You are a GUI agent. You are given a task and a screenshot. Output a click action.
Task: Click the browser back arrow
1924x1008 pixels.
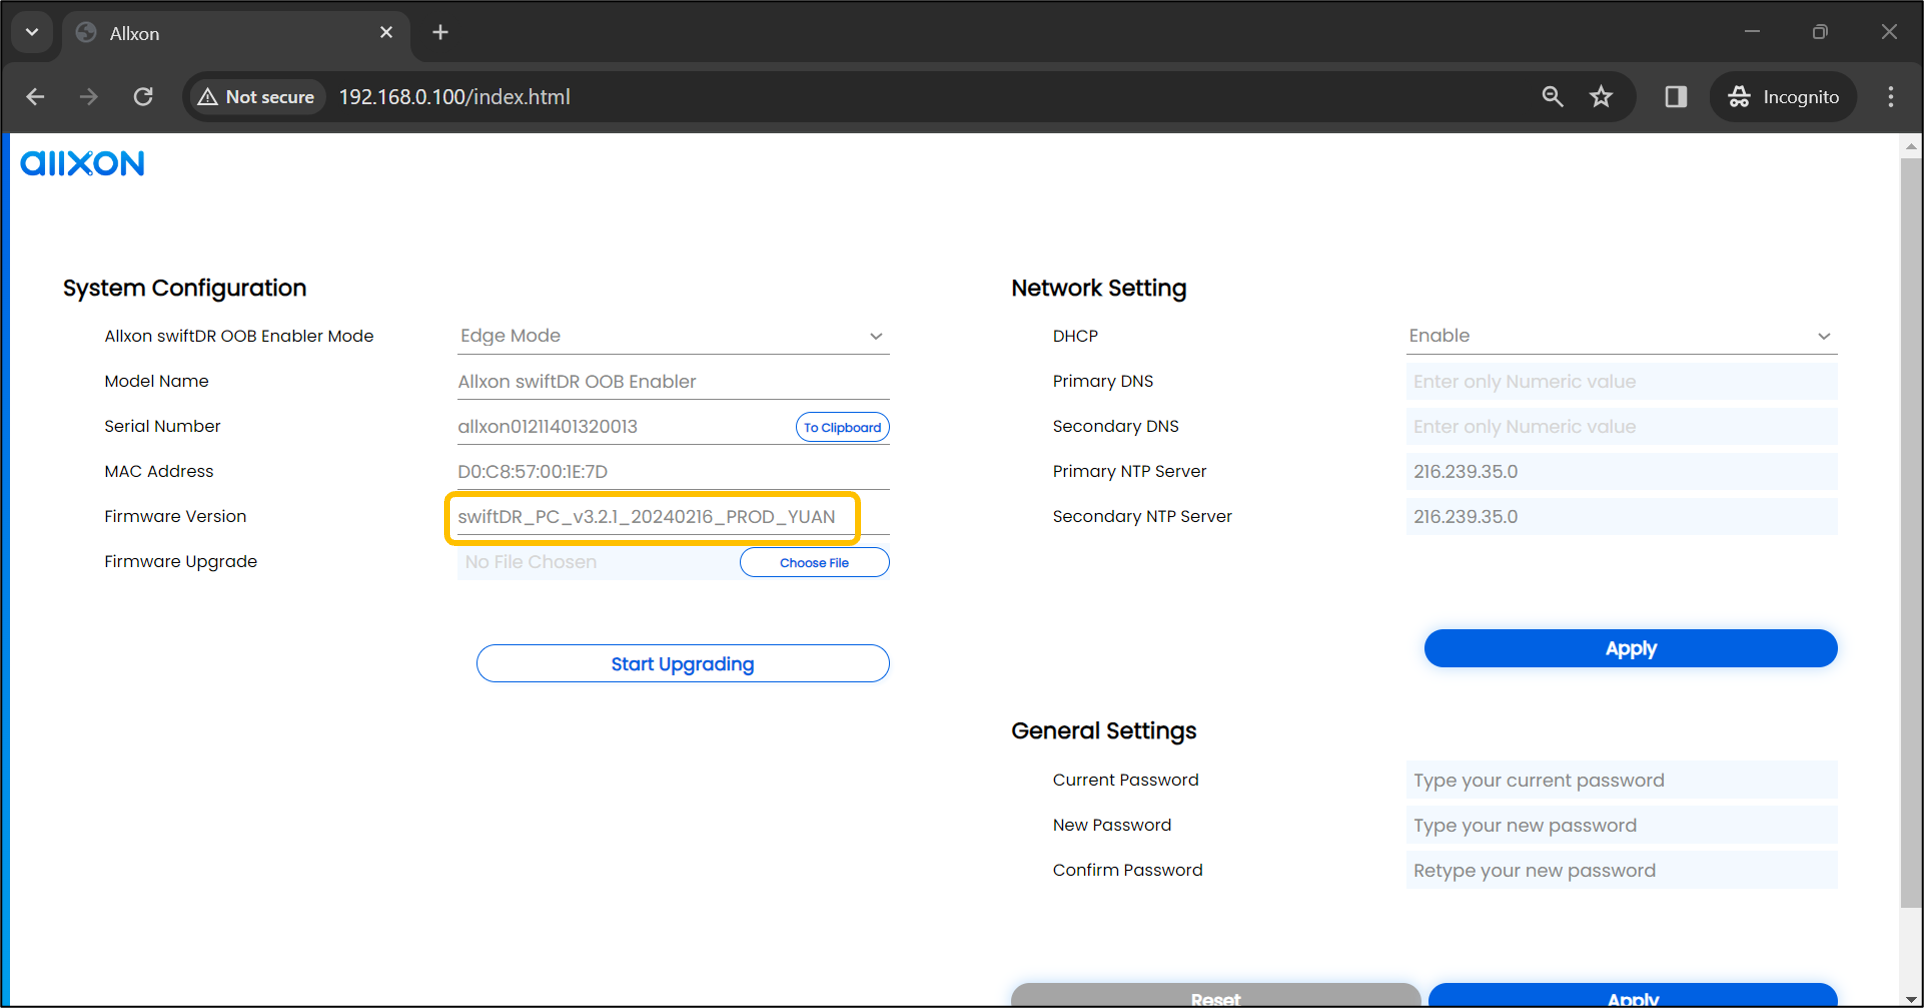tap(36, 97)
